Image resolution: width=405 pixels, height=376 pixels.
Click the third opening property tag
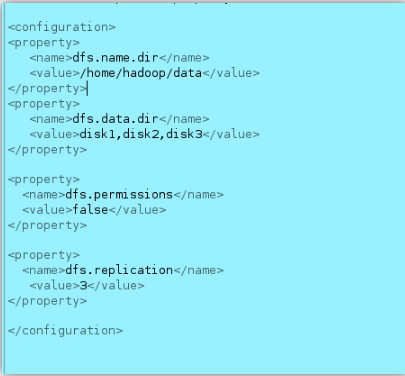[x=44, y=180]
